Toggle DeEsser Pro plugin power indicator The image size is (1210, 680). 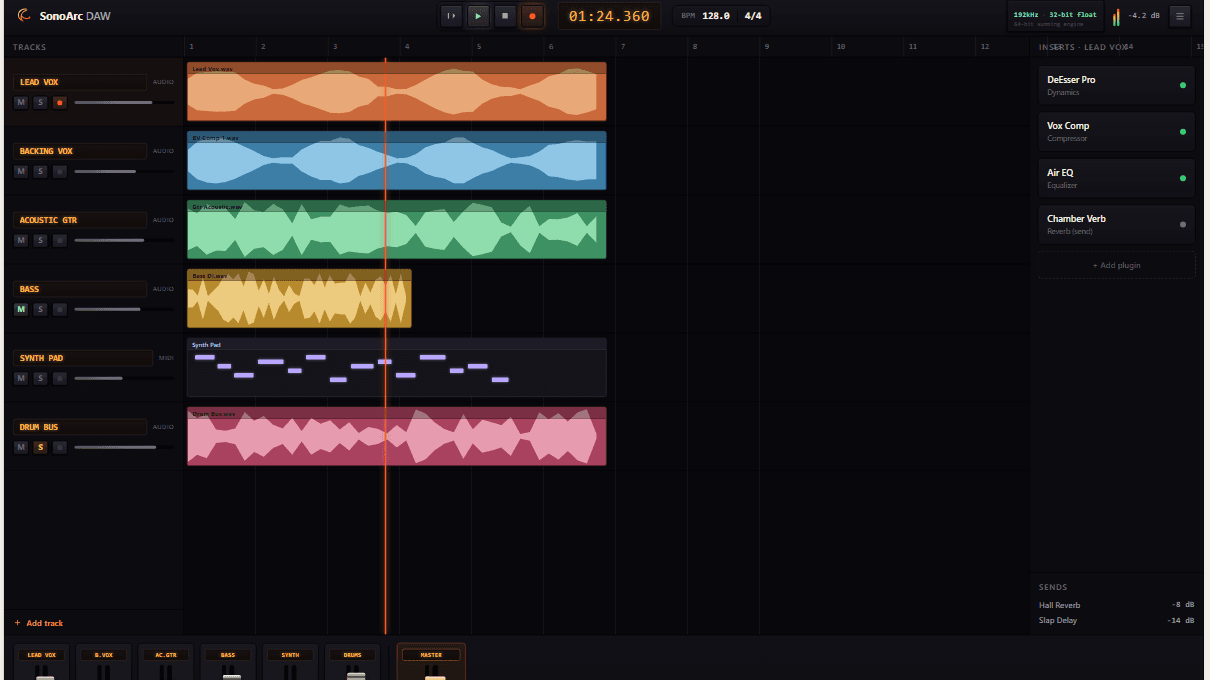pyautogui.click(x=1183, y=85)
